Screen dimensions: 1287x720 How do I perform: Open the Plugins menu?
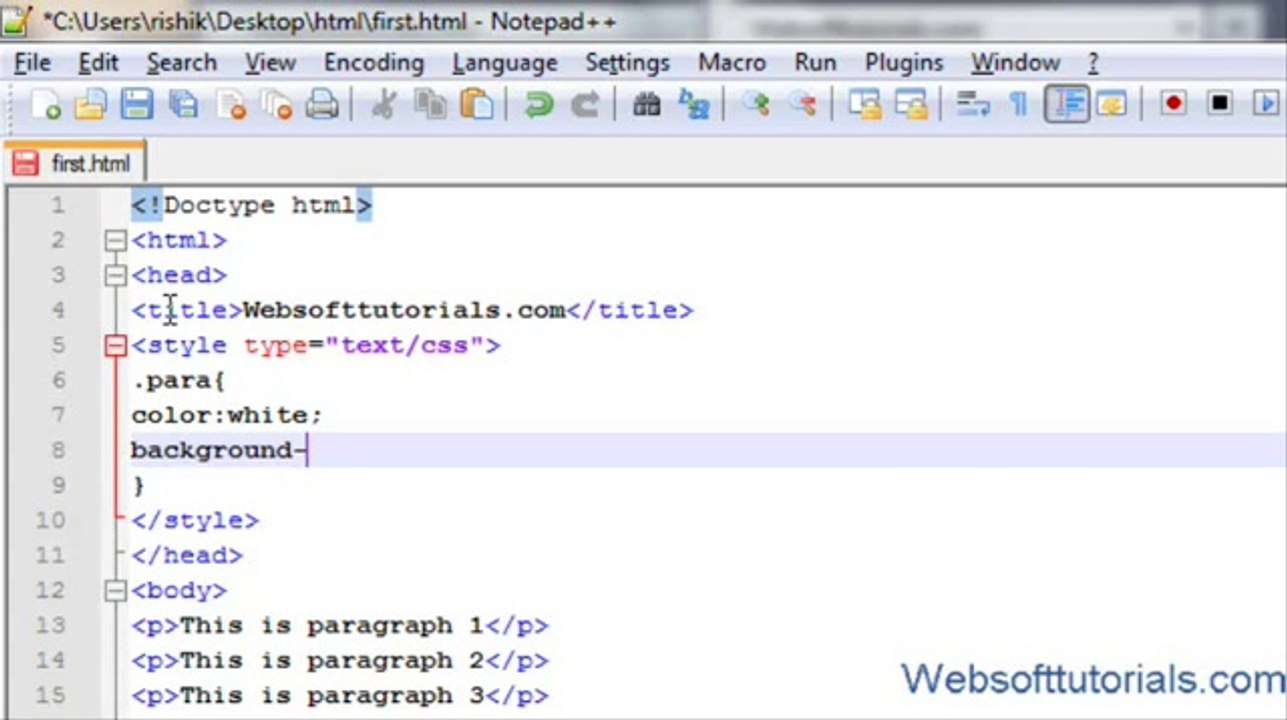[904, 63]
